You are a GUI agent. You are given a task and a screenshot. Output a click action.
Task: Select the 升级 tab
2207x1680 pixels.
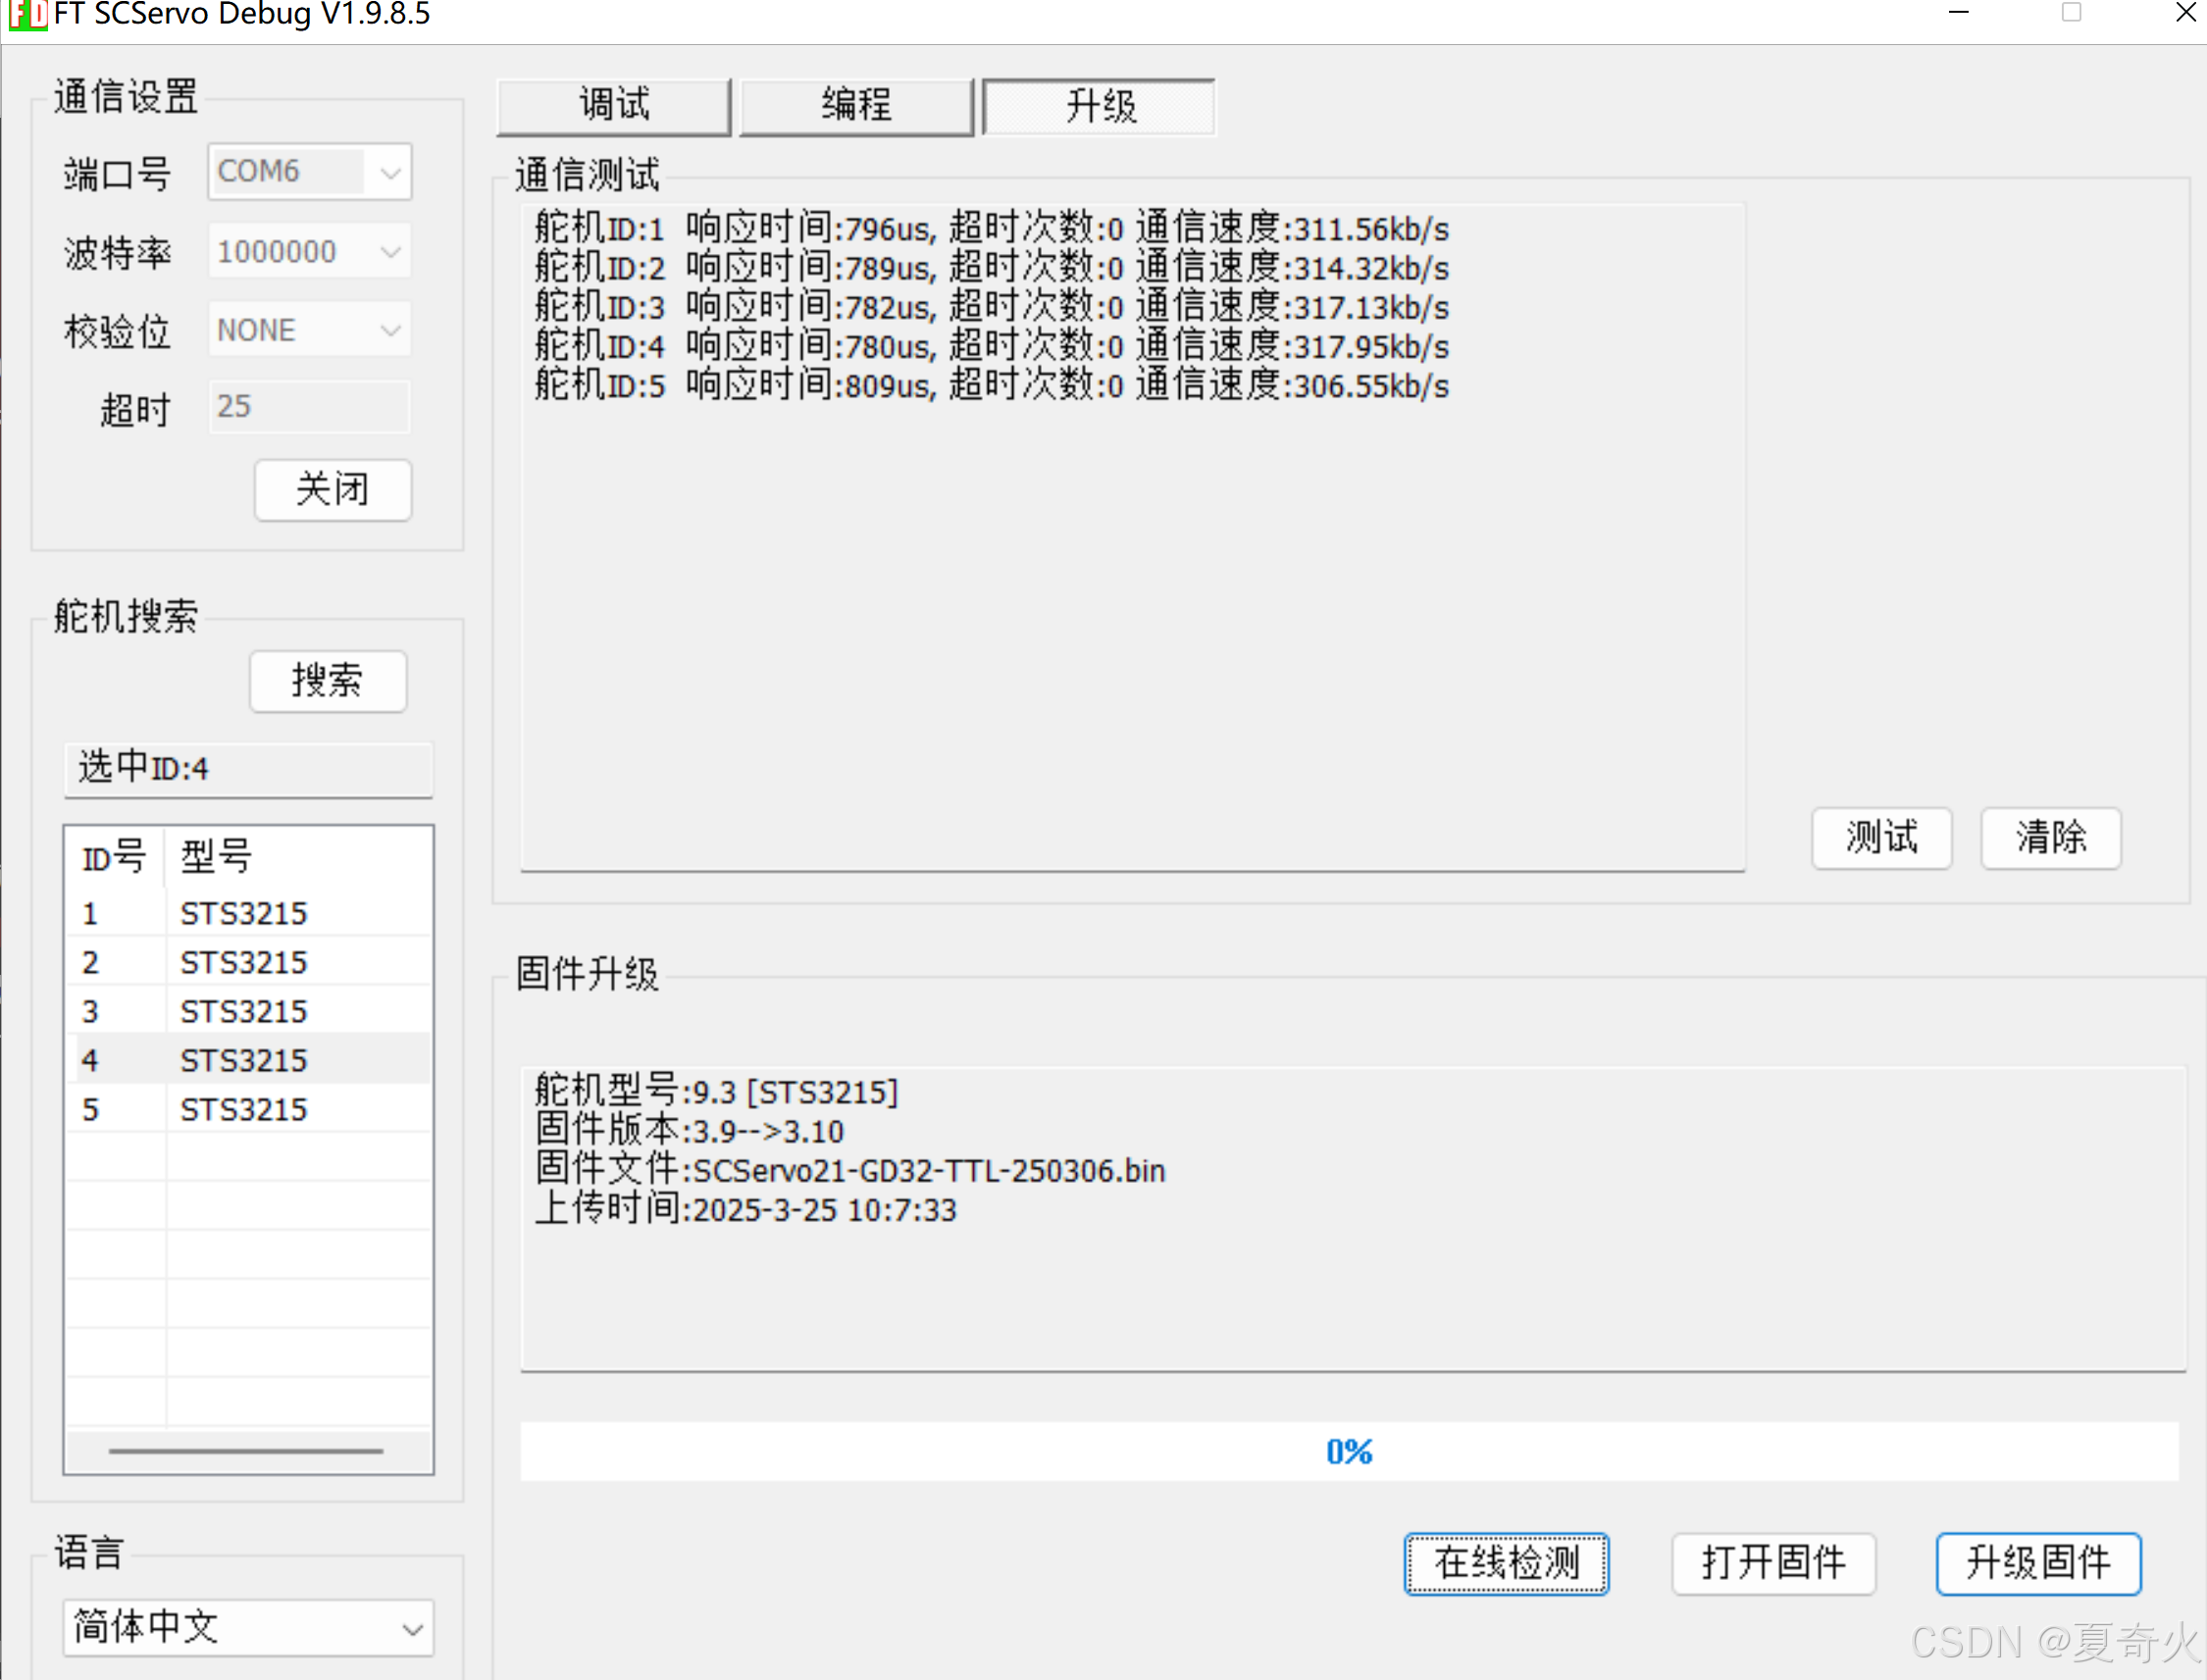tap(1099, 105)
